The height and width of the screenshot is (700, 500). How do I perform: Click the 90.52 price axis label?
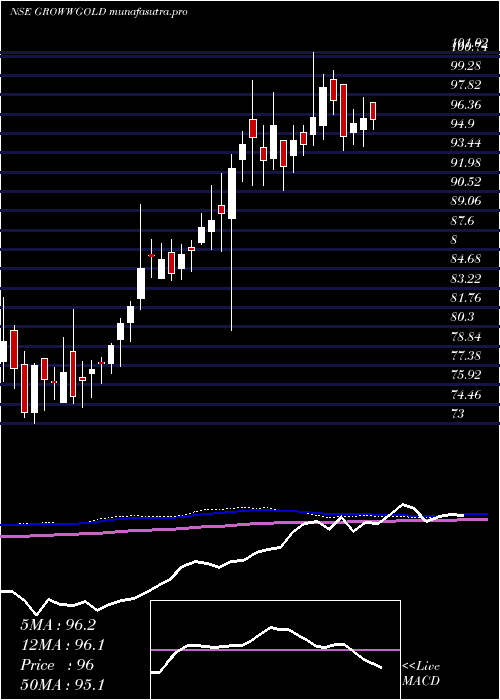coord(466,182)
